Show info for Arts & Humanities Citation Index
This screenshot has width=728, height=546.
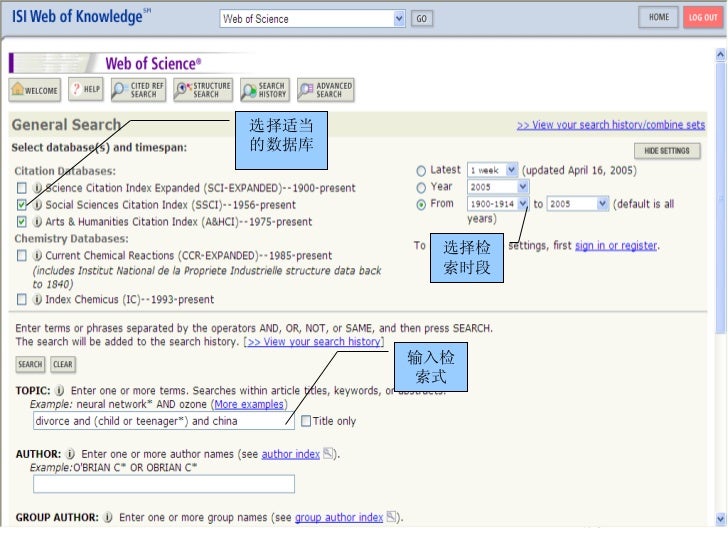pos(37,222)
